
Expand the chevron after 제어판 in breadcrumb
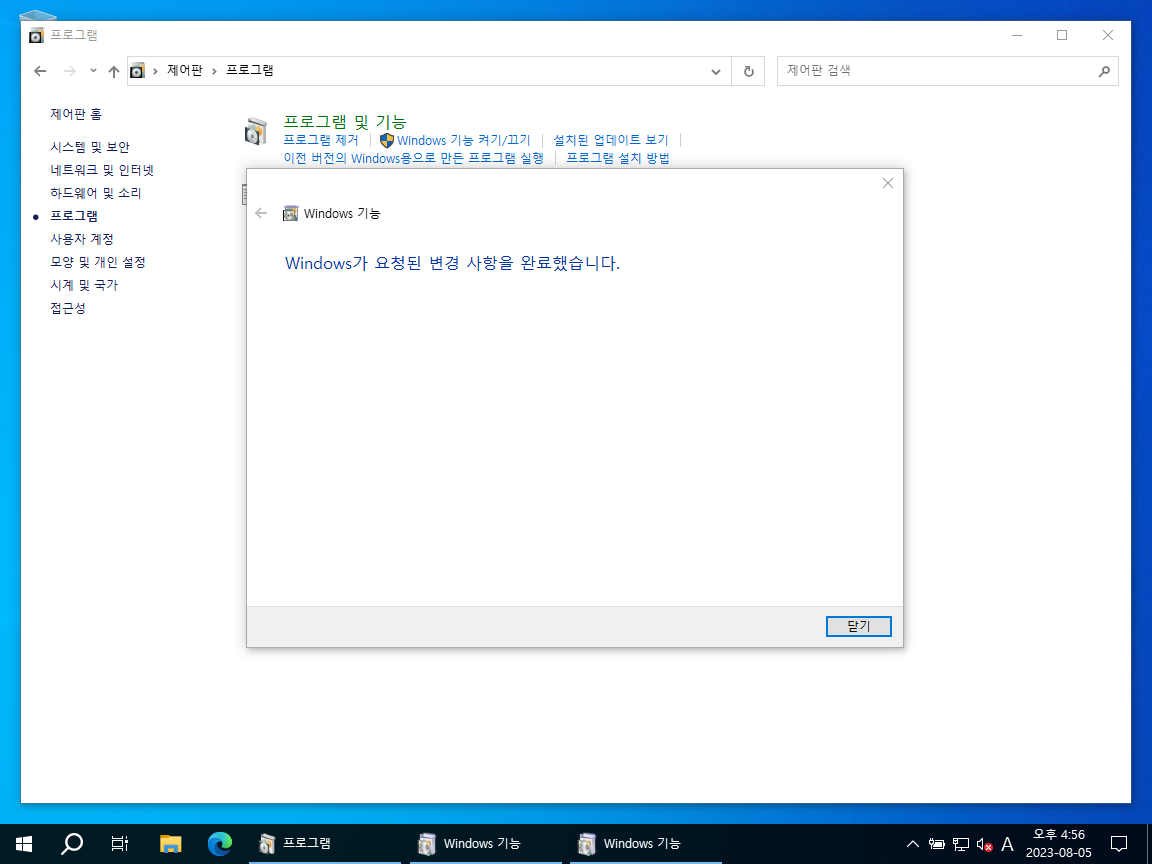tap(215, 71)
